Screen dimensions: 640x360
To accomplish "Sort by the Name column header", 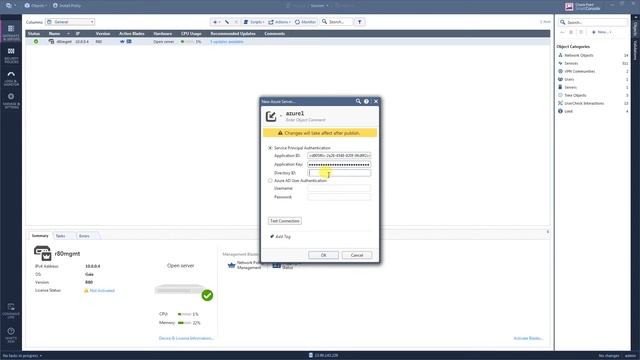I will (x=54, y=33).
